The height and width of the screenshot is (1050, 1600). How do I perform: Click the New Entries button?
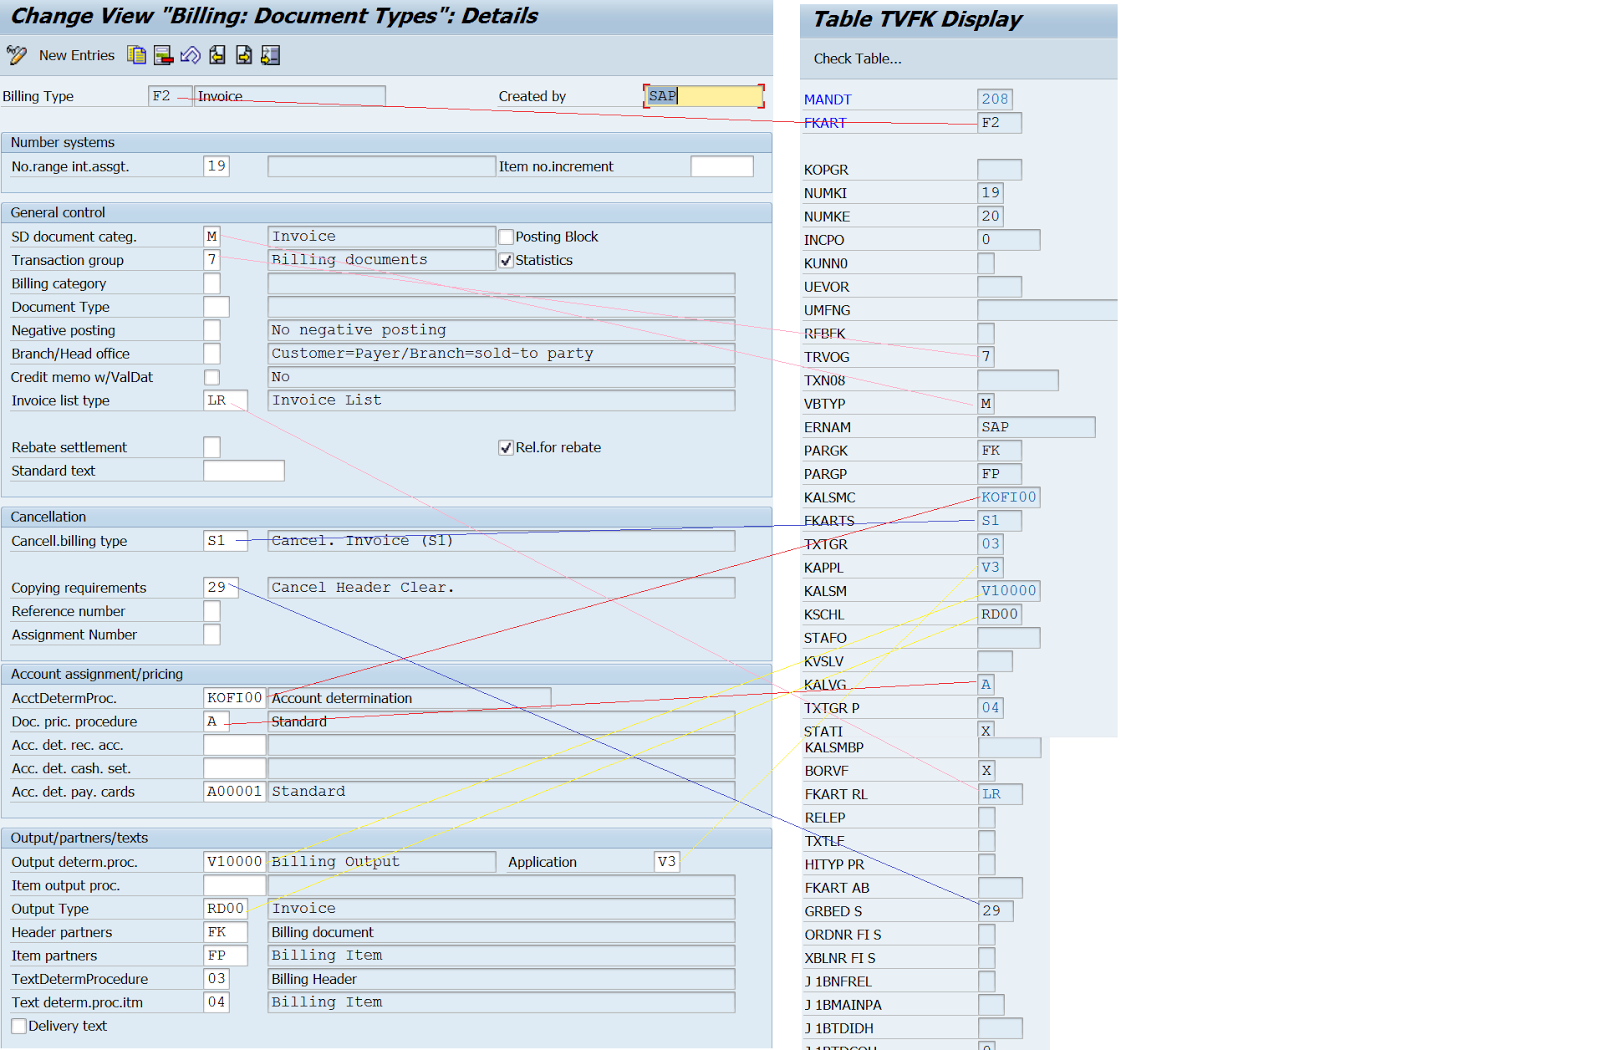click(77, 55)
